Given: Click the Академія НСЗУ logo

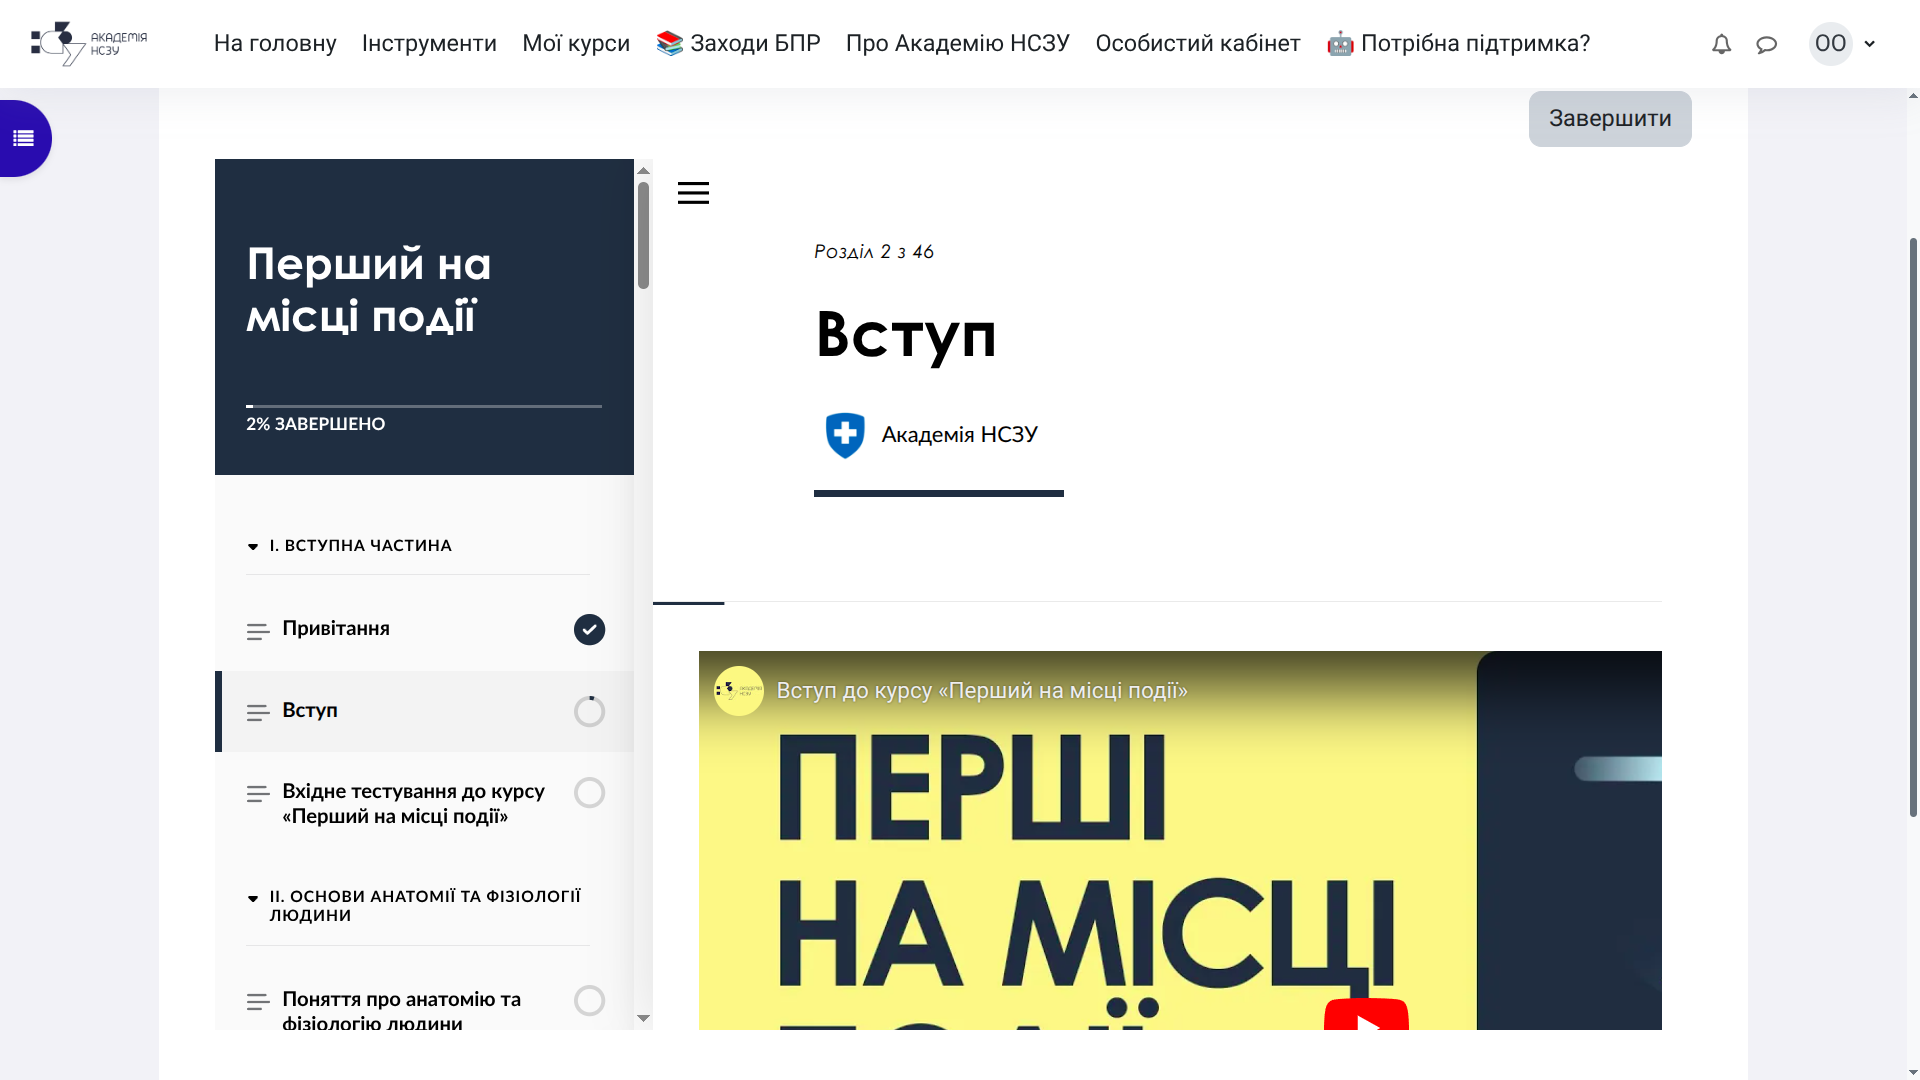Looking at the screenshot, I should [x=88, y=43].
